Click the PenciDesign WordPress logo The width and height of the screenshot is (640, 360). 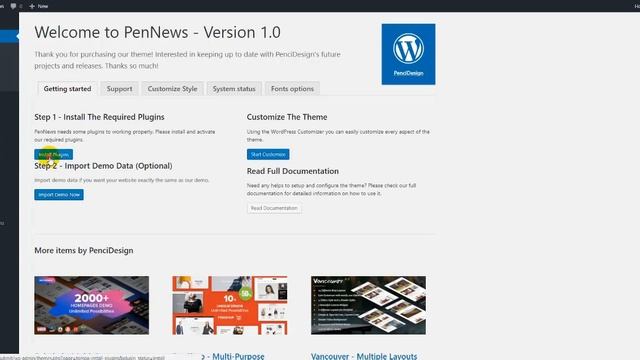click(408, 54)
